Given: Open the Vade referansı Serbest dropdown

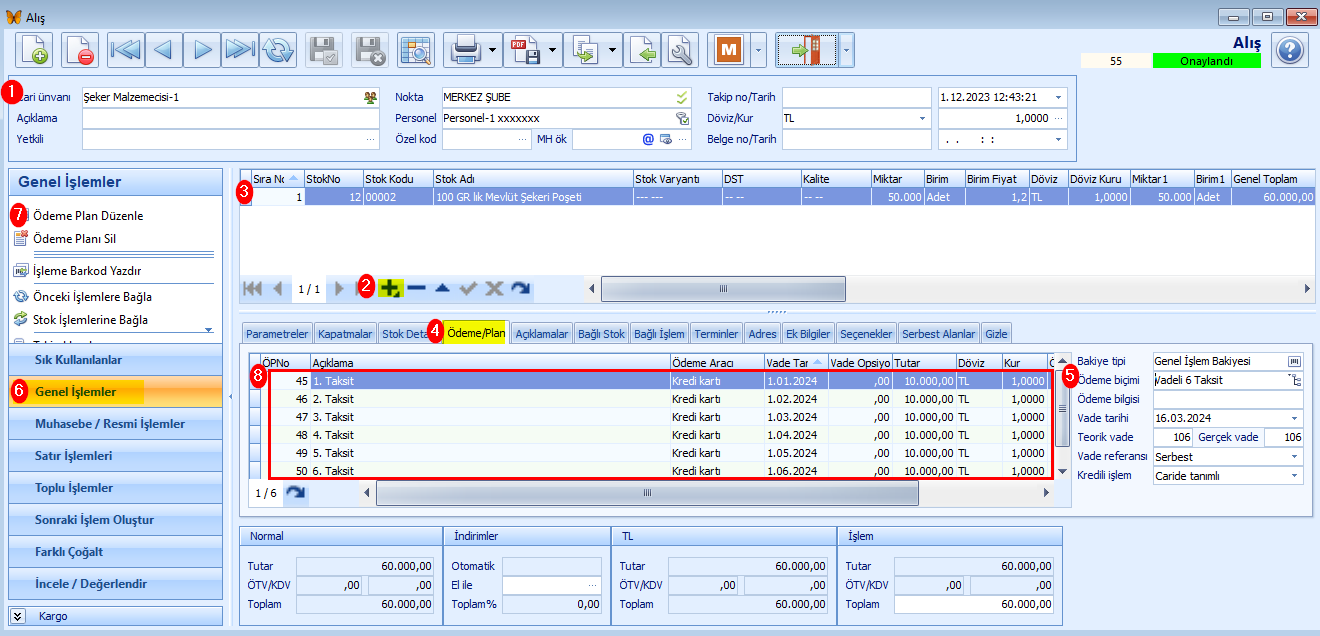Looking at the screenshot, I should [1296, 456].
